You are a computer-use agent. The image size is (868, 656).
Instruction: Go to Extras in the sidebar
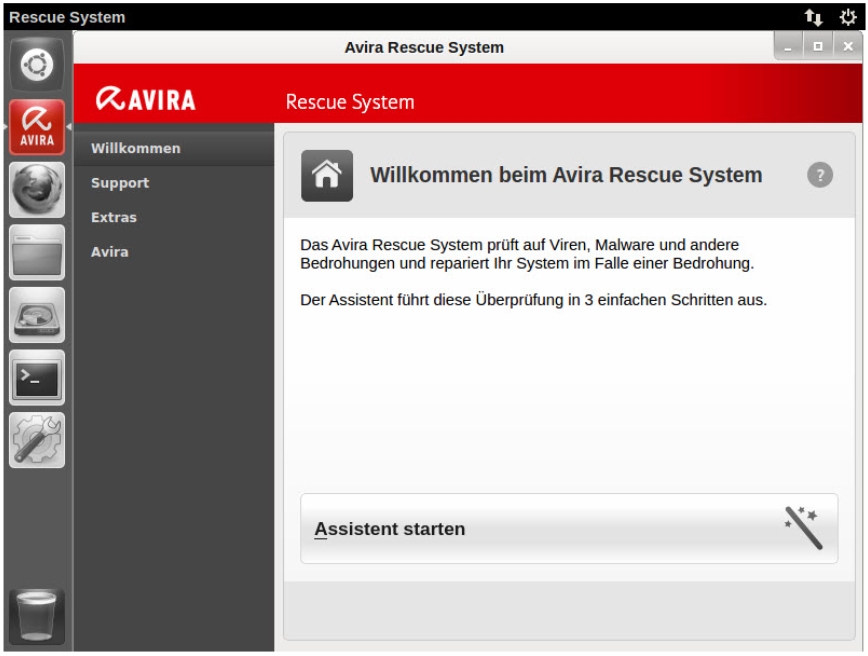pos(114,217)
